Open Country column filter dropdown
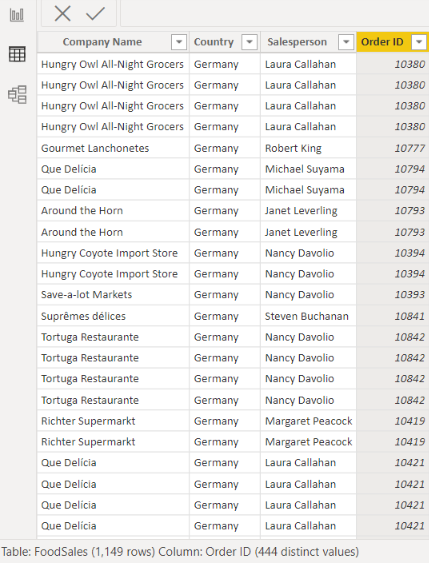The width and height of the screenshot is (429, 563). tap(250, 42)
